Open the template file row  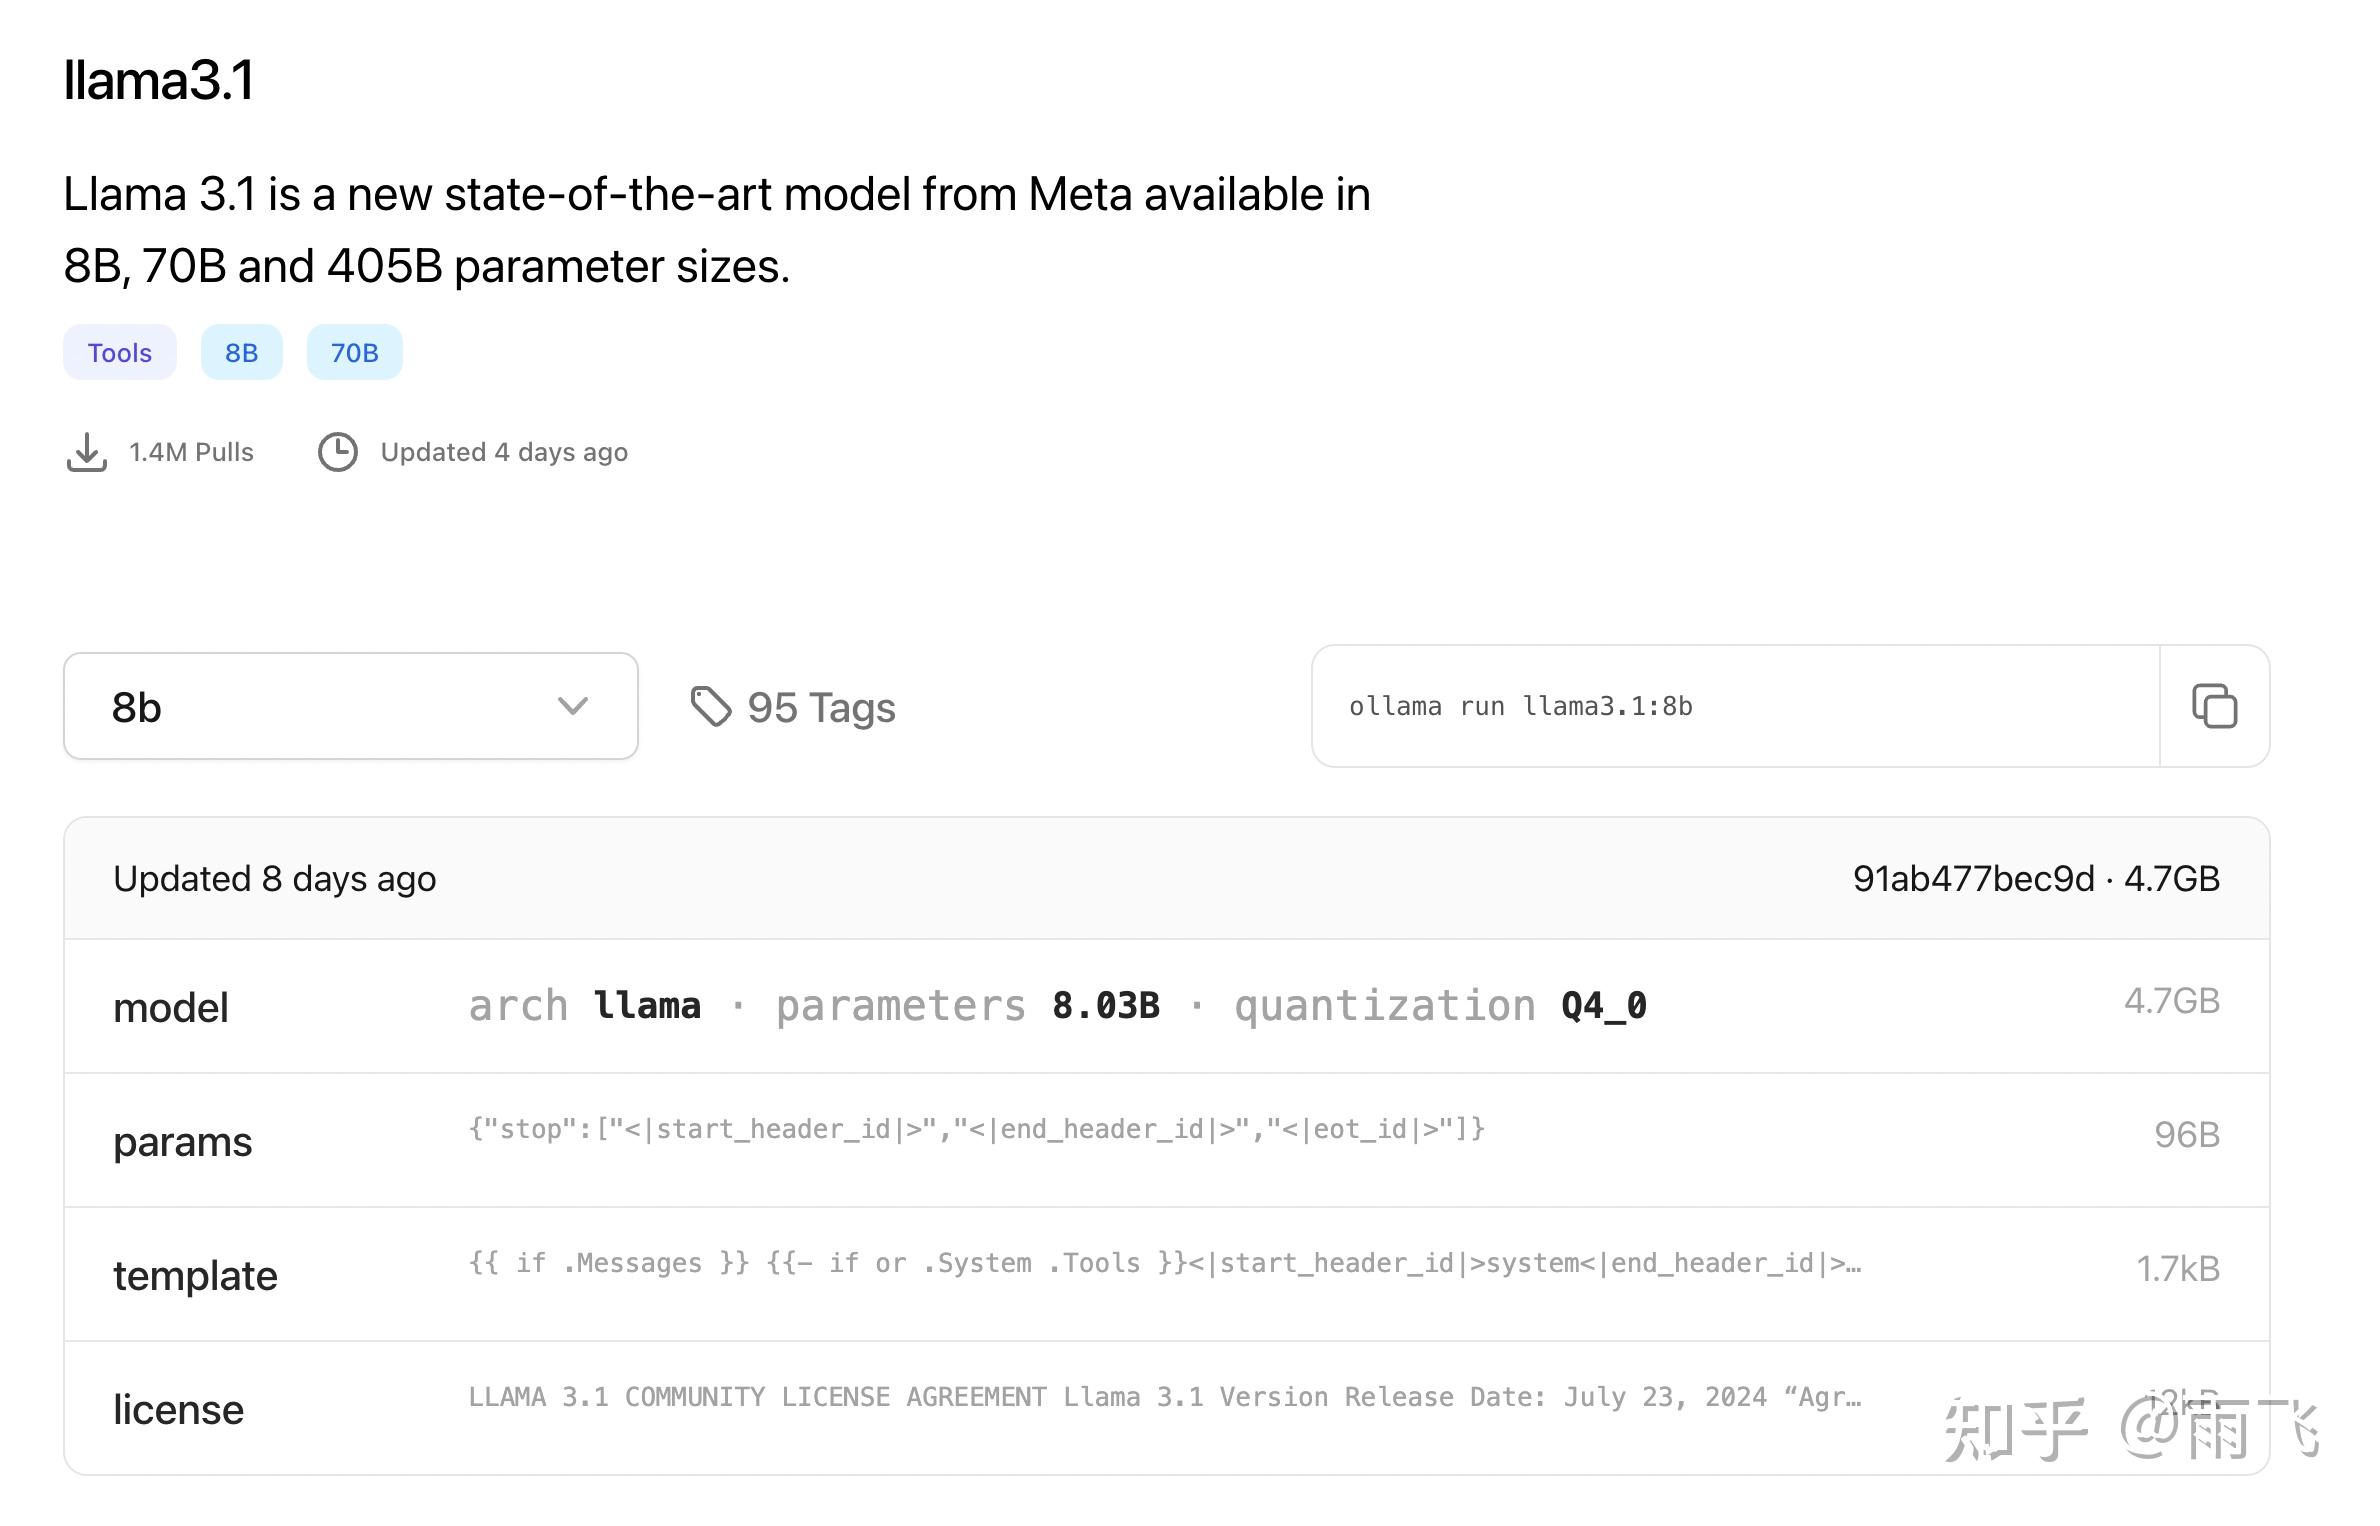(x=195, y=1275)
